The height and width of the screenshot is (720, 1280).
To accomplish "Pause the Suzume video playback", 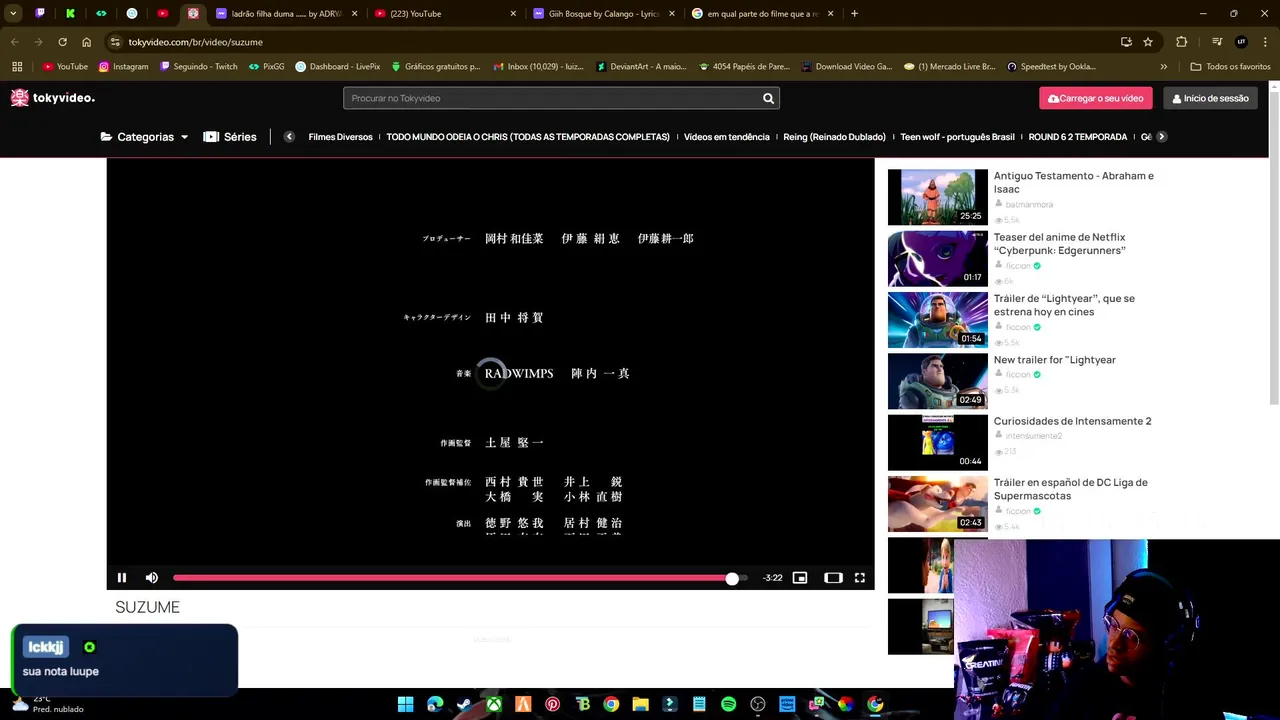I will pos(122,578).
